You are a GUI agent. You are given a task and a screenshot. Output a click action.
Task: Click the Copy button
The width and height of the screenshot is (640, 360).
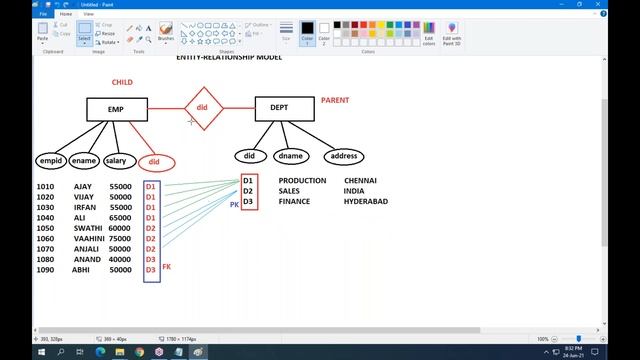62,33
